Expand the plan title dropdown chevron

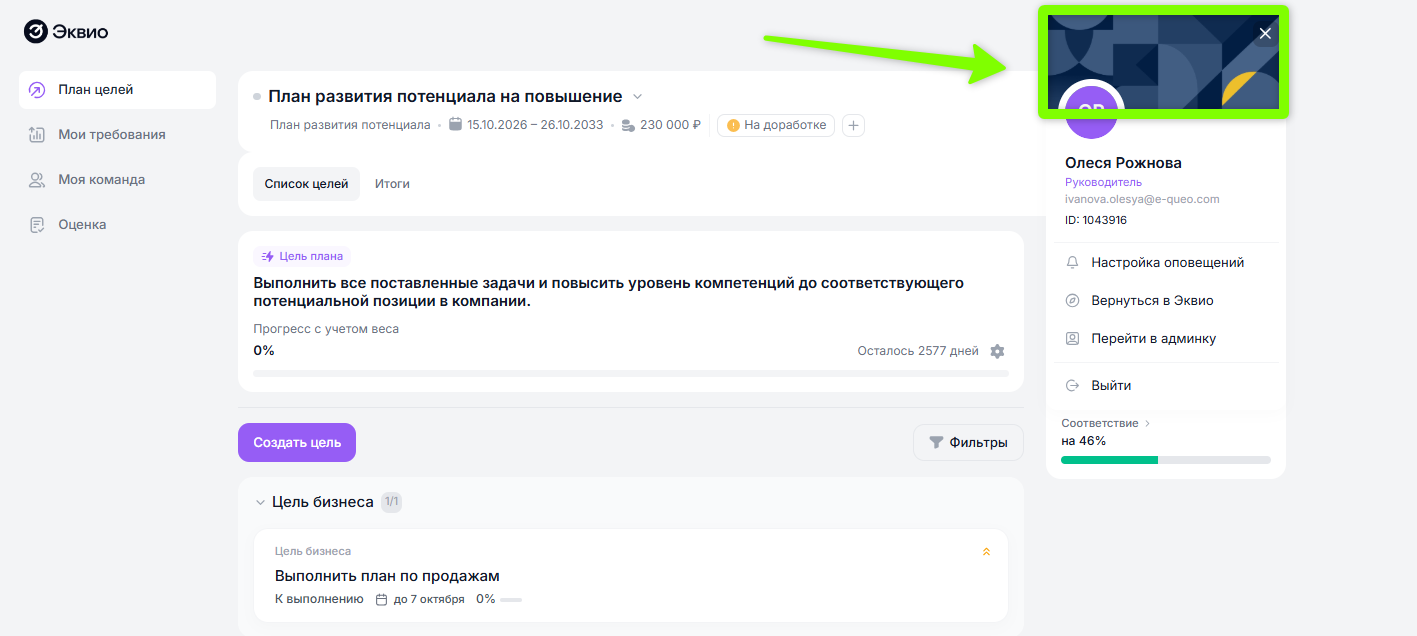[638, 97]
